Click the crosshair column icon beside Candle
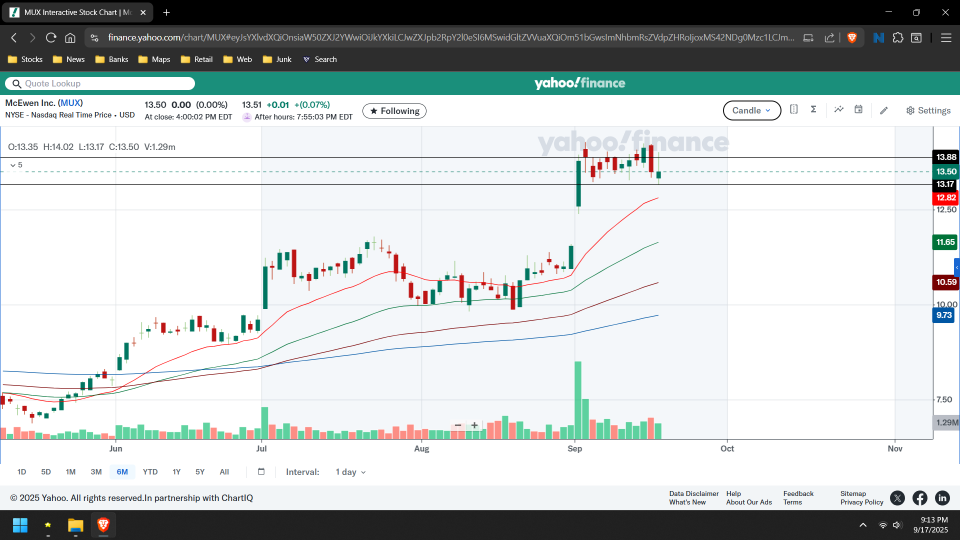This screenshot has width=960, height=540. pyautogui.click(x=794, y=110)
